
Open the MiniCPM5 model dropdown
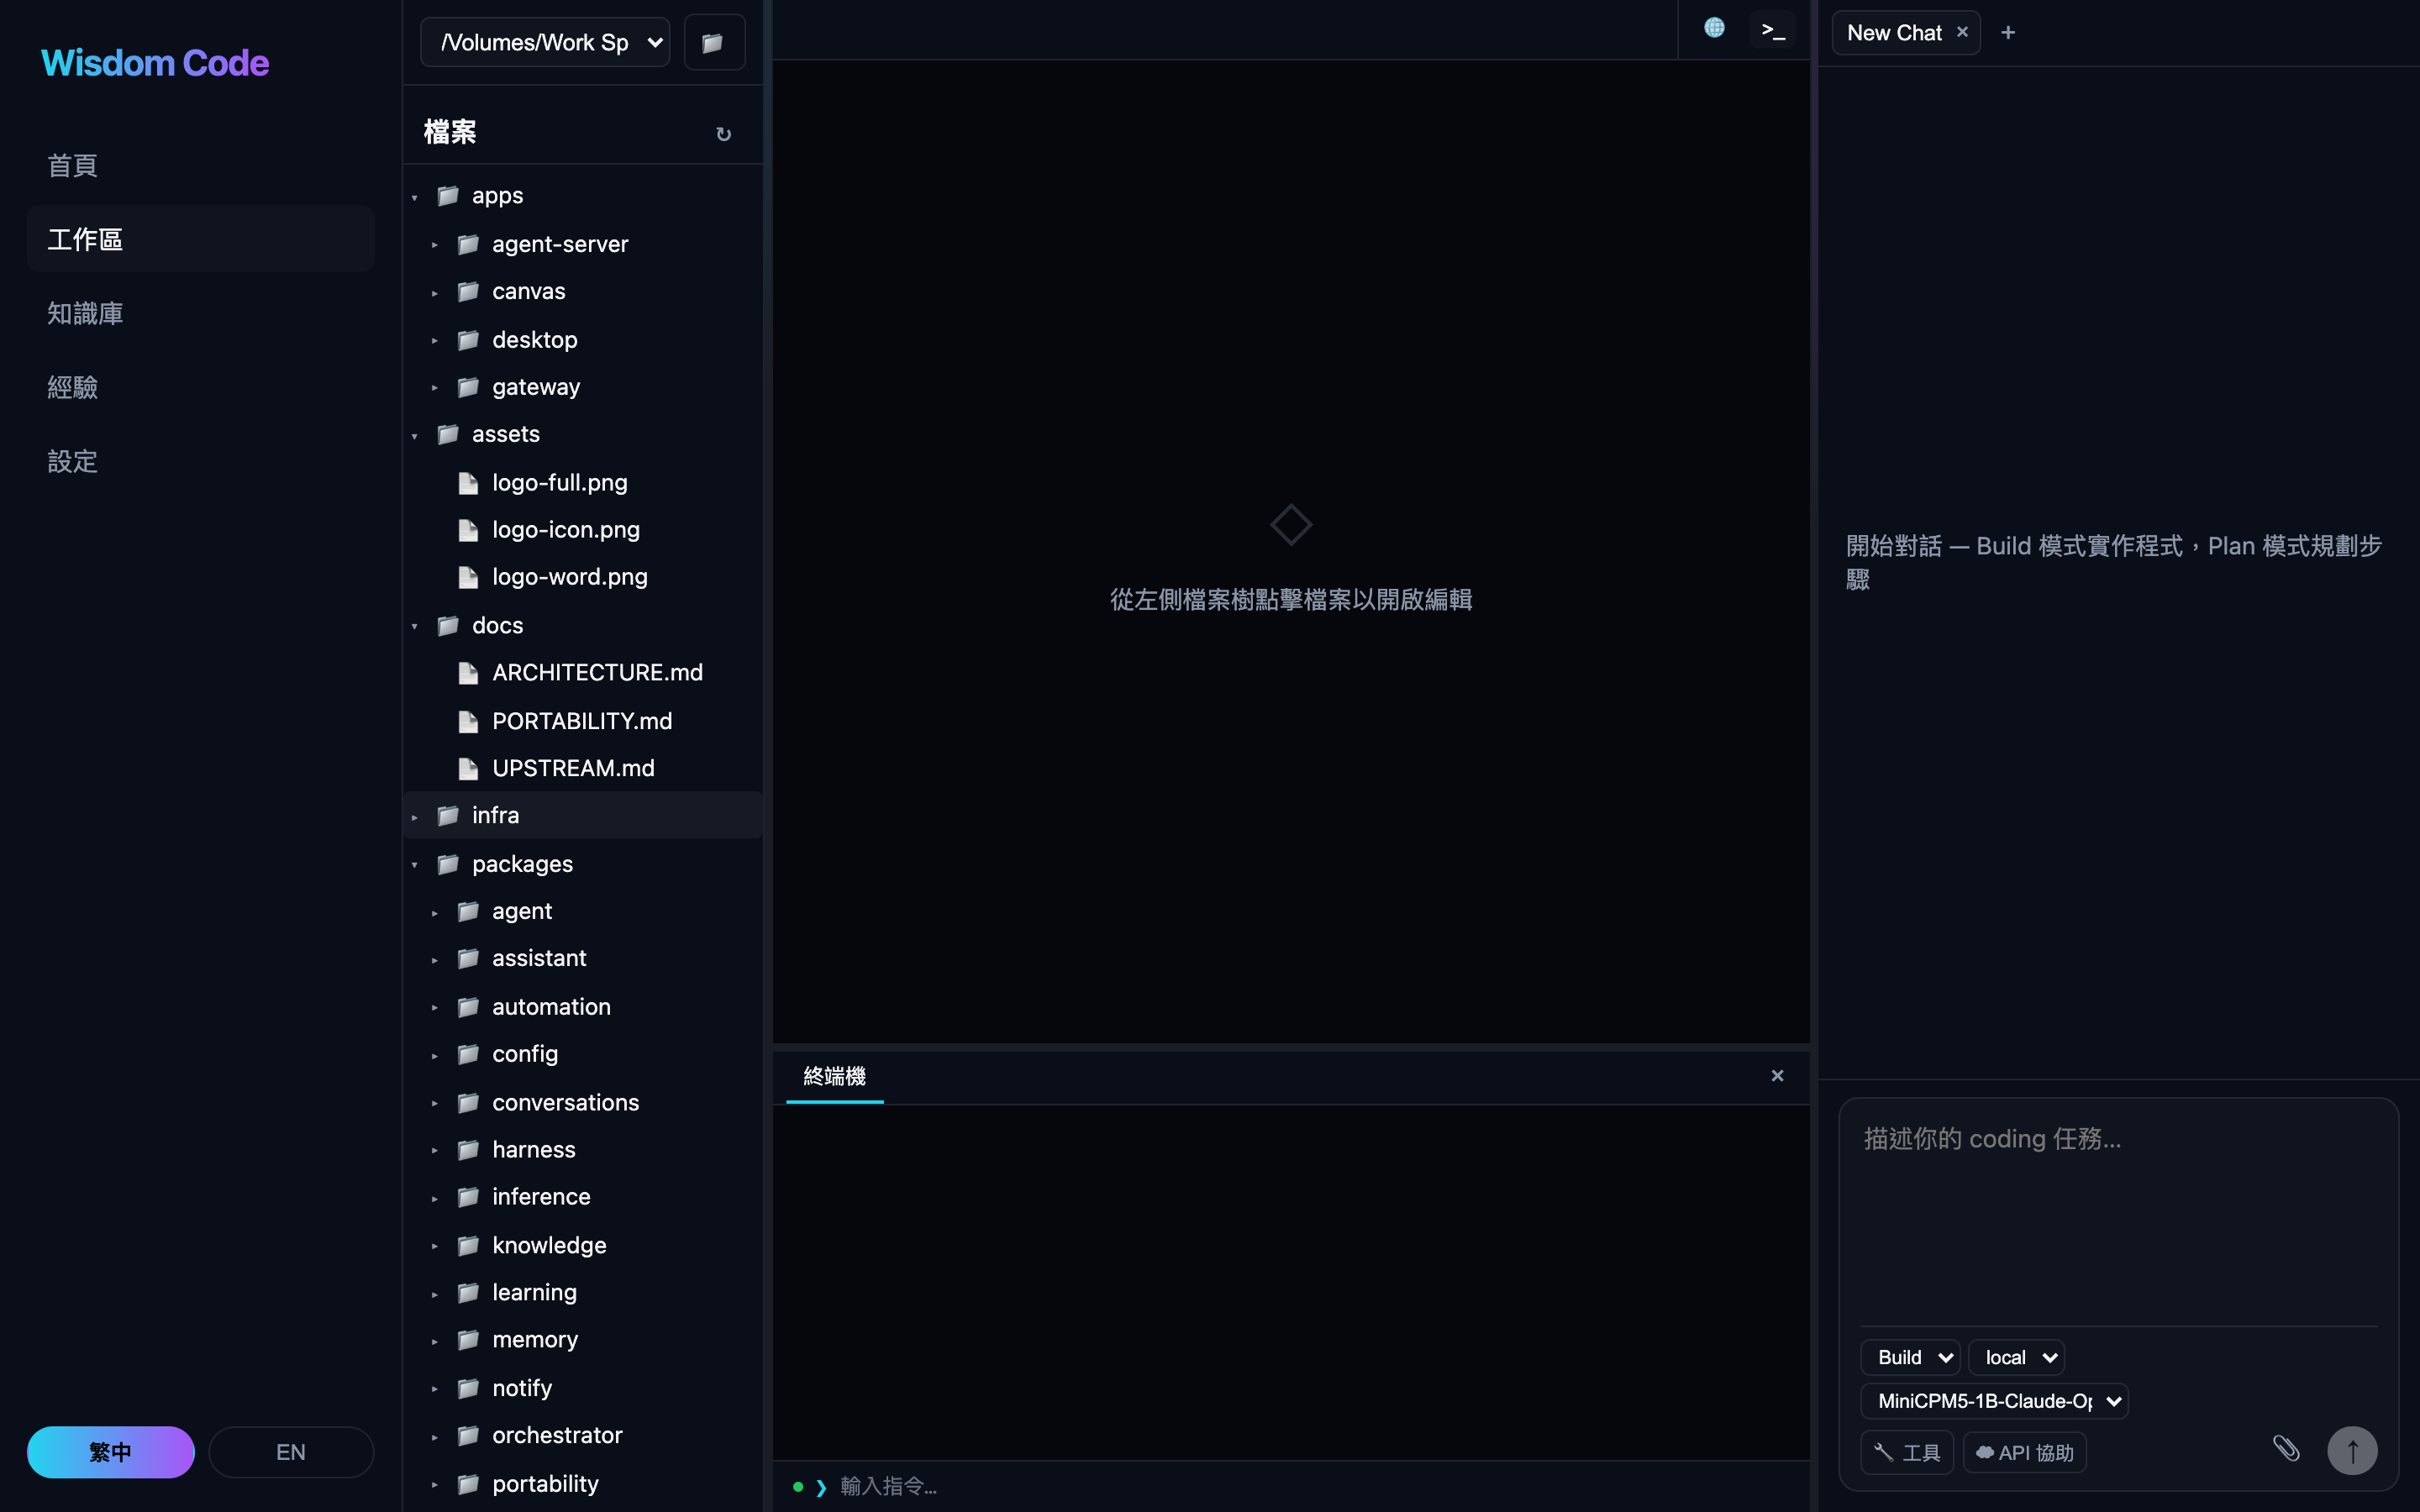click(x=1994, y=1401)
